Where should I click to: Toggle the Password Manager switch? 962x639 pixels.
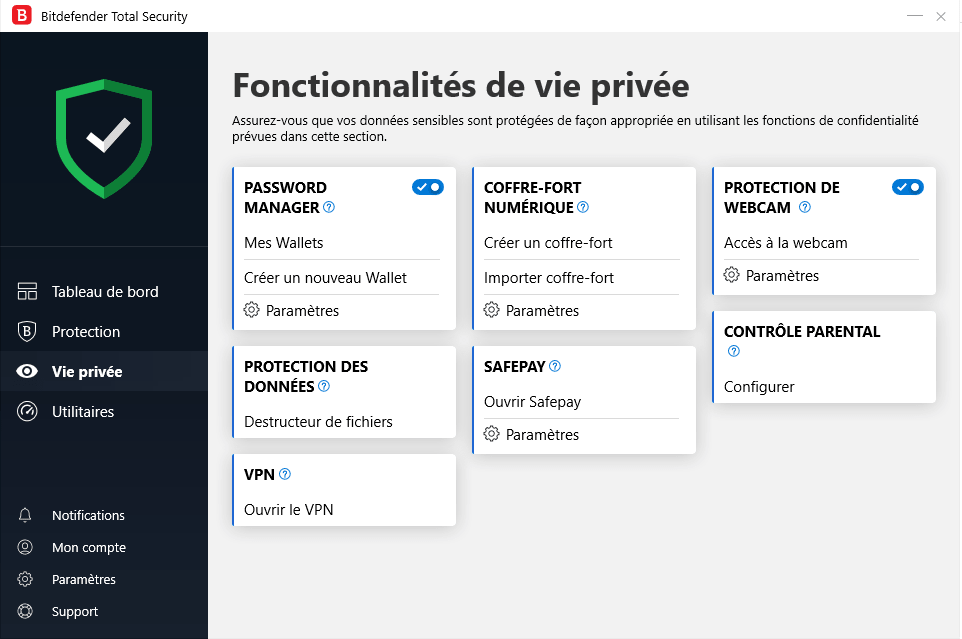click(x=428, y=187)
